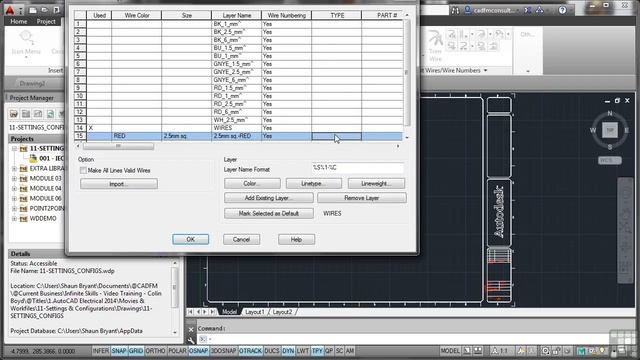Click the Add Existing Layer... button
Screen dimensions: 640x360
[269, 198]
